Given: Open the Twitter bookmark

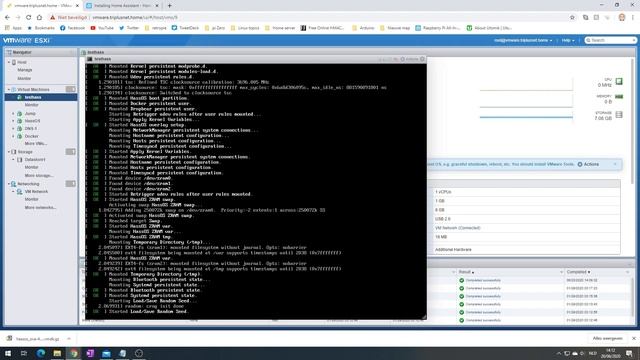Looking at the screenshot, I should (129, 28).
